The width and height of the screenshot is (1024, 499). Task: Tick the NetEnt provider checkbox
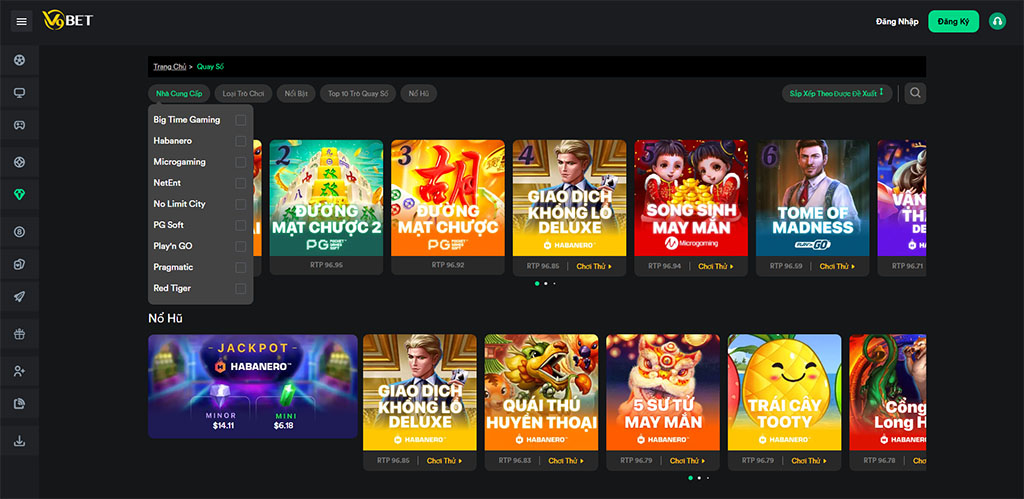point(241,183)
